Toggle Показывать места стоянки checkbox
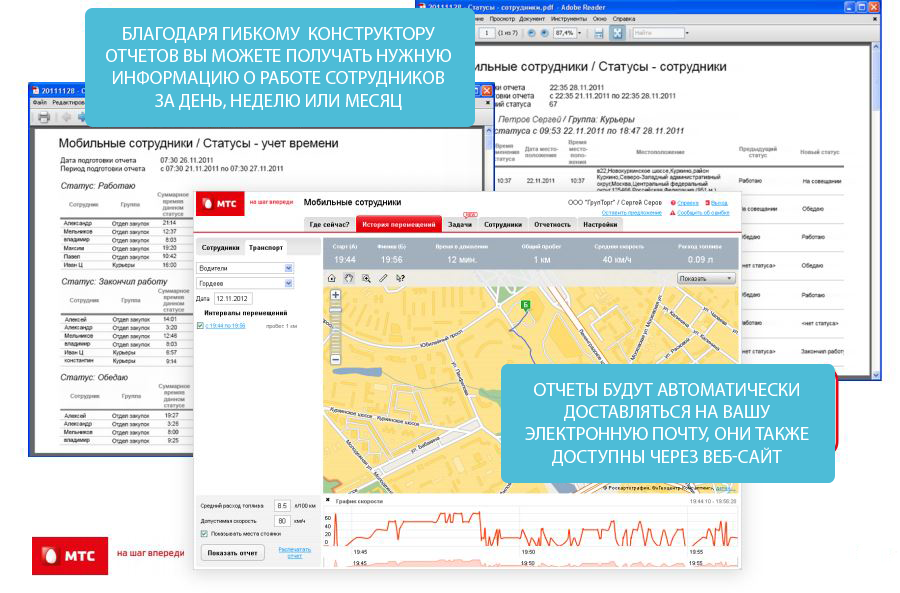This screenshot has width=900, height=593. pos(204,534)
